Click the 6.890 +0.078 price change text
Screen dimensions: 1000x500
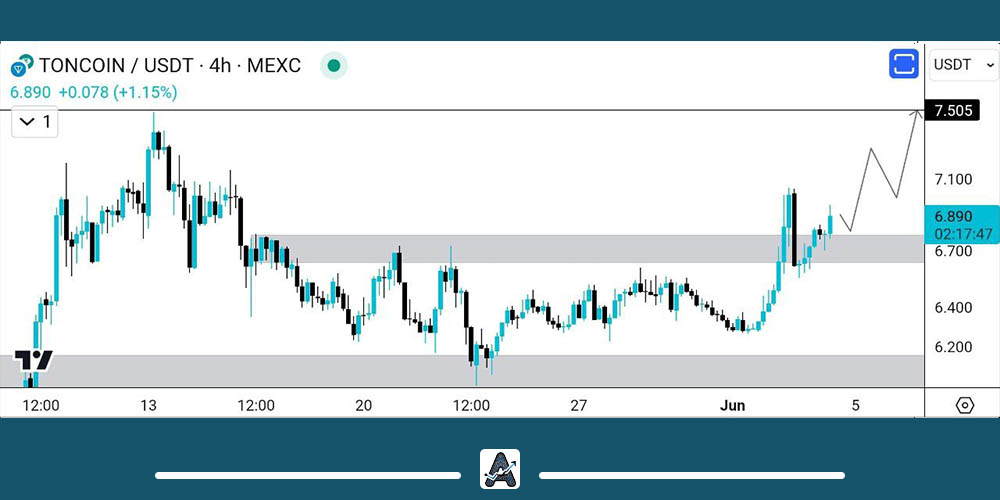tap(94, 92)
